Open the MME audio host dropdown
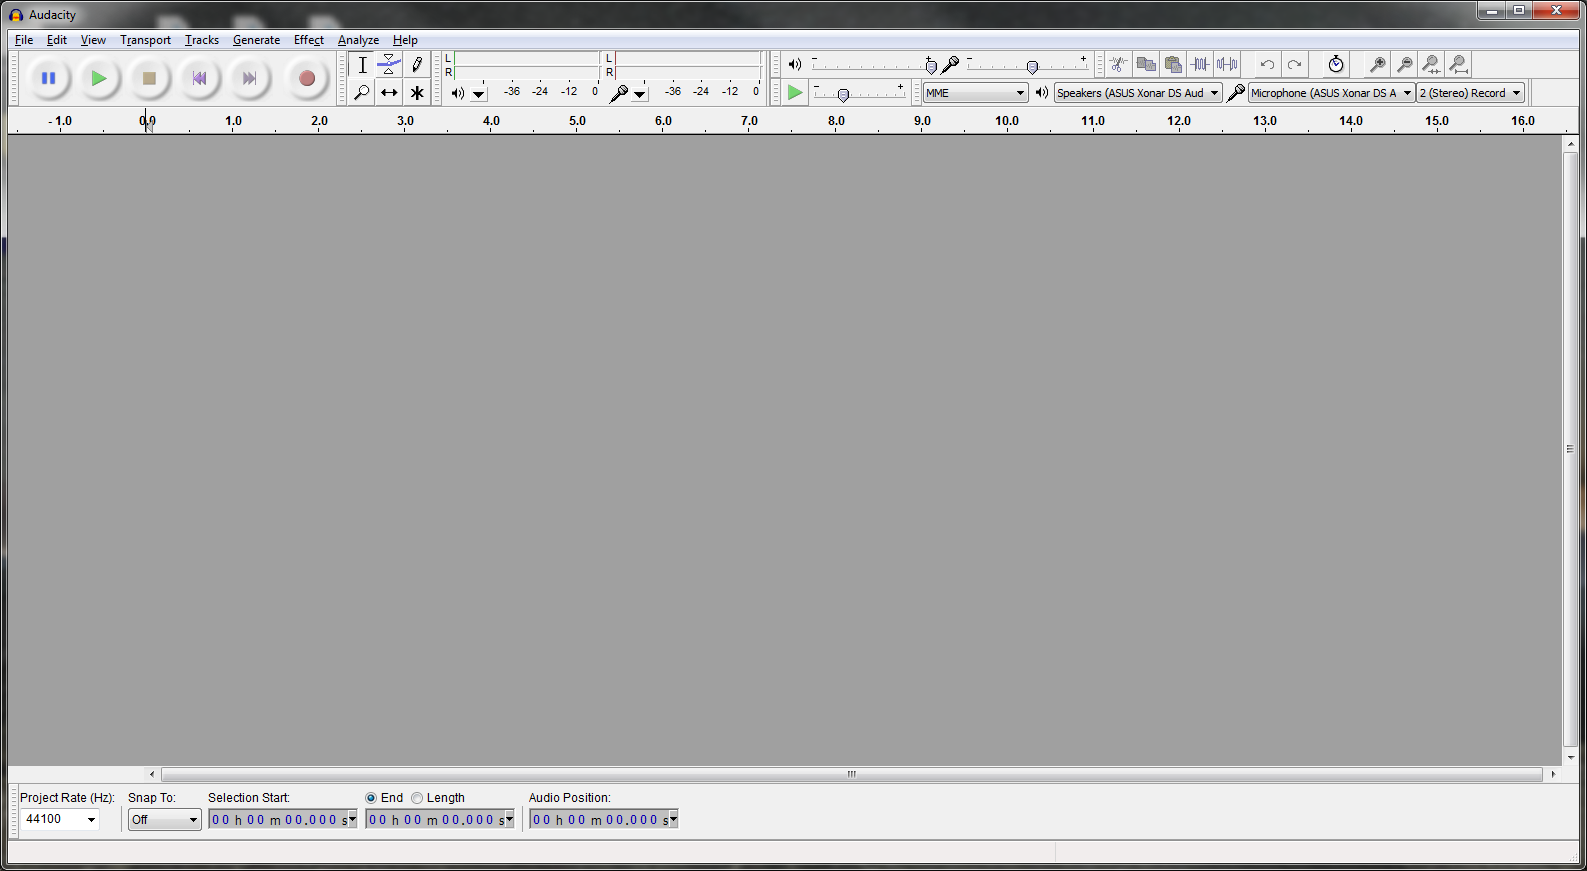Screen dimensions: 1587x871 (x=975, y=93)
